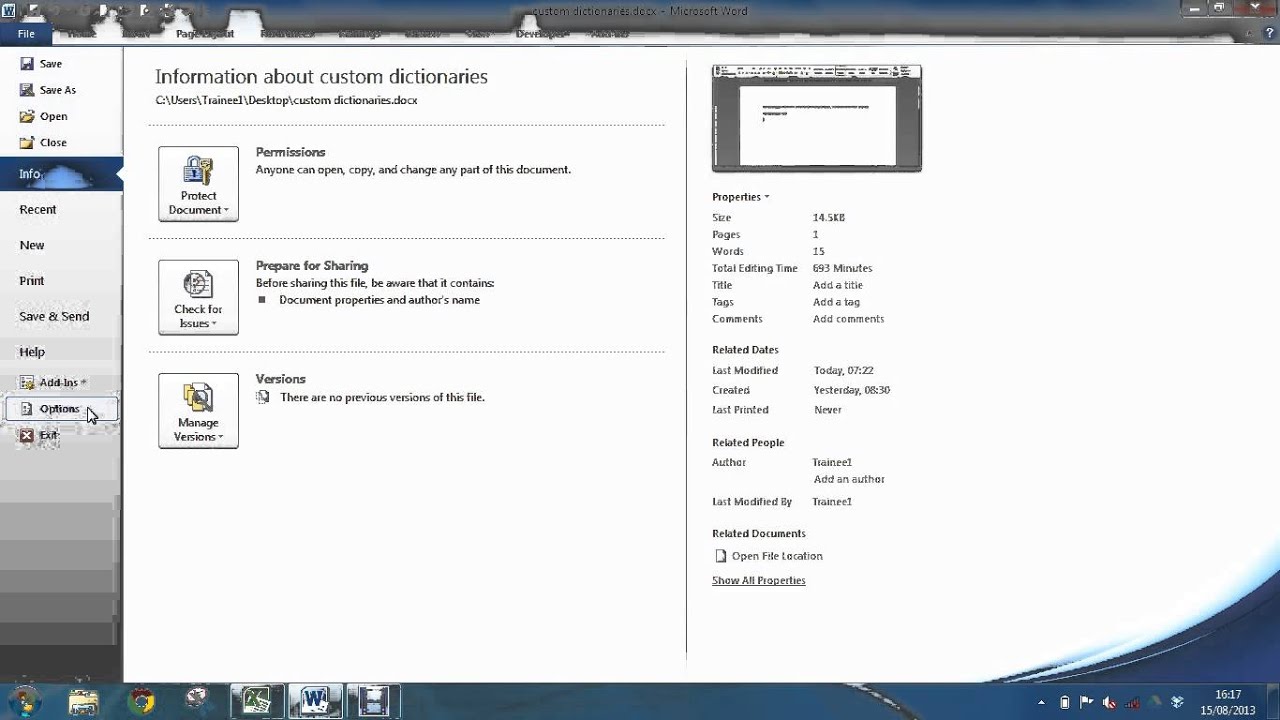Click the Action Center flag tray icon

tap(1087, 702)
